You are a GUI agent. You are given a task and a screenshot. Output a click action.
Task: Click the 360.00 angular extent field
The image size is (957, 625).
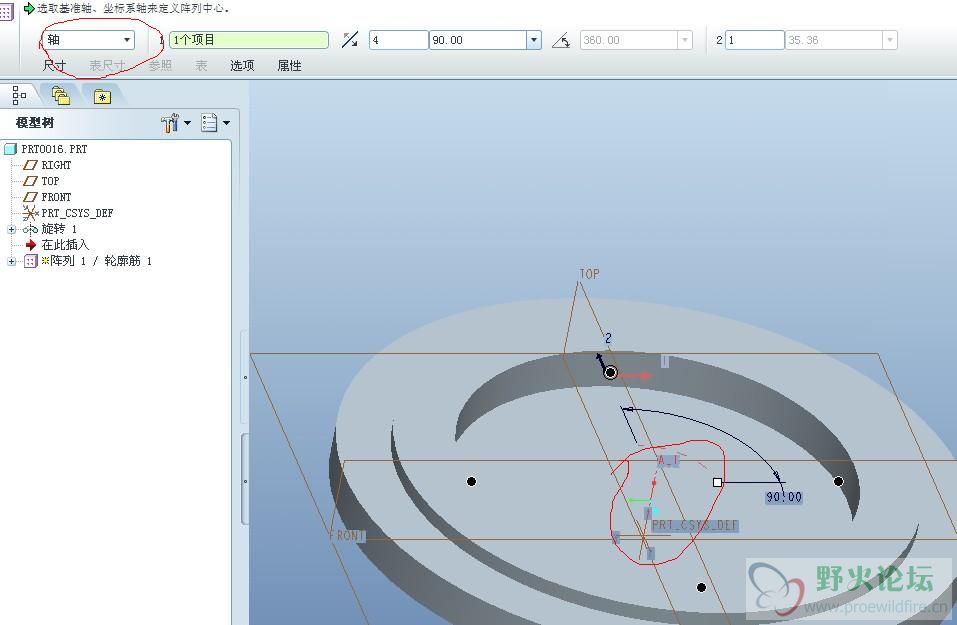tap(629, 40)
